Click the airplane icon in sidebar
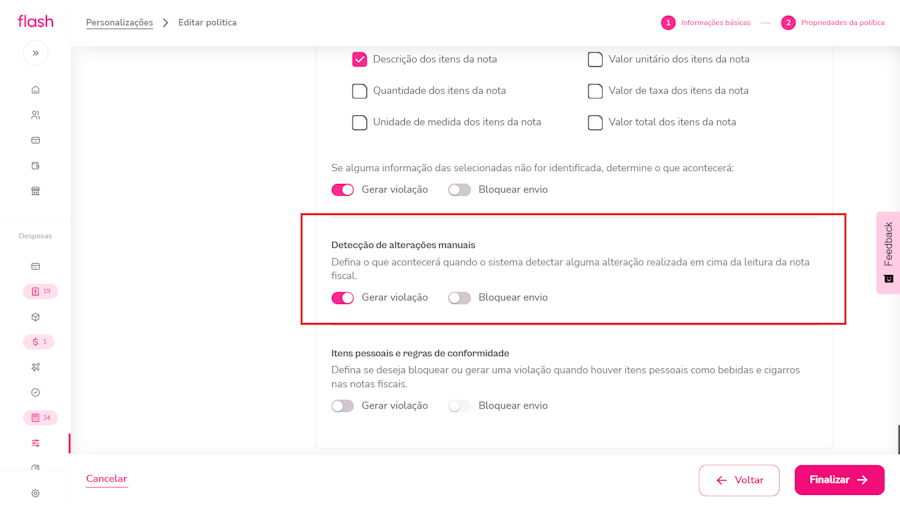The width and height of the screenshot is (900, 506). [35, 367]
